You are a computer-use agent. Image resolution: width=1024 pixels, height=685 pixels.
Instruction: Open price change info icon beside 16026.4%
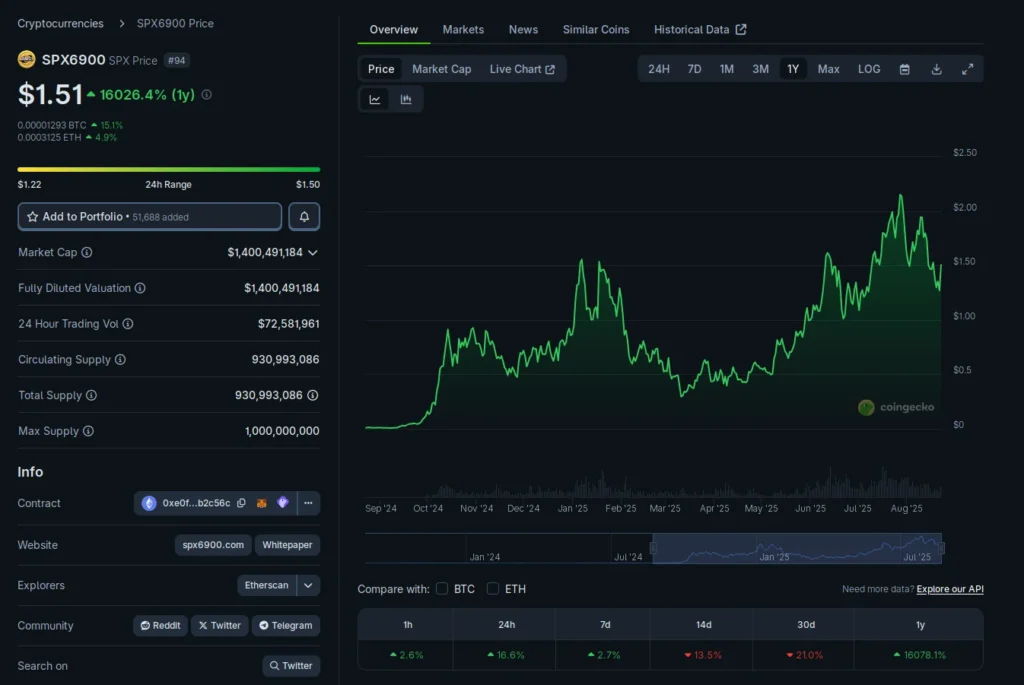pos(206,95)
